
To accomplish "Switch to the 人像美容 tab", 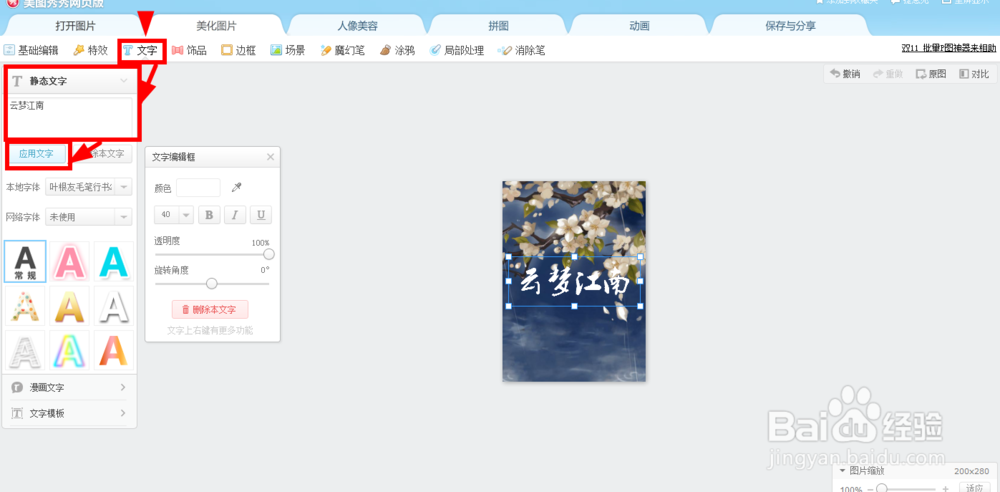I will tap(358, 26).
